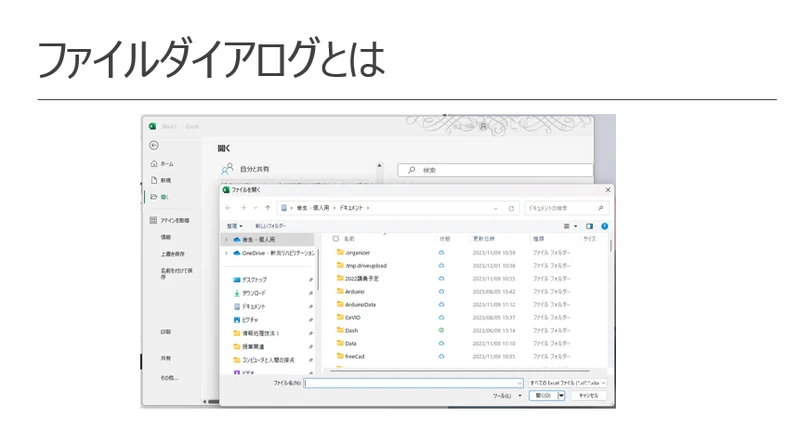Click 新しいフォルダー button
The image size is (800, 427).
[x=270, y=226]
